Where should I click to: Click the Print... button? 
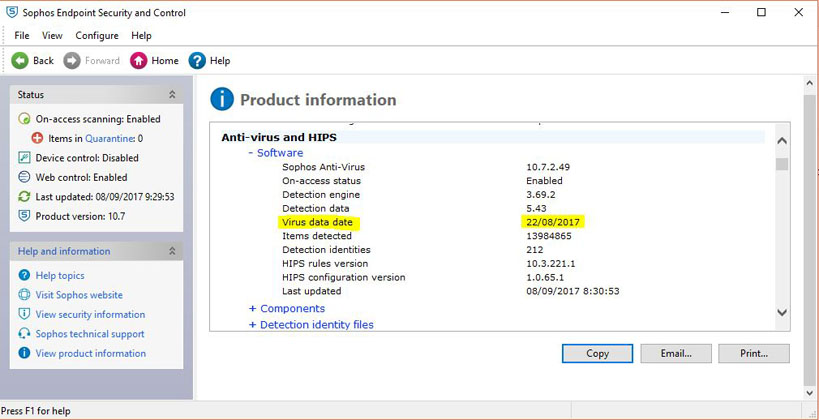coord(754,353)
